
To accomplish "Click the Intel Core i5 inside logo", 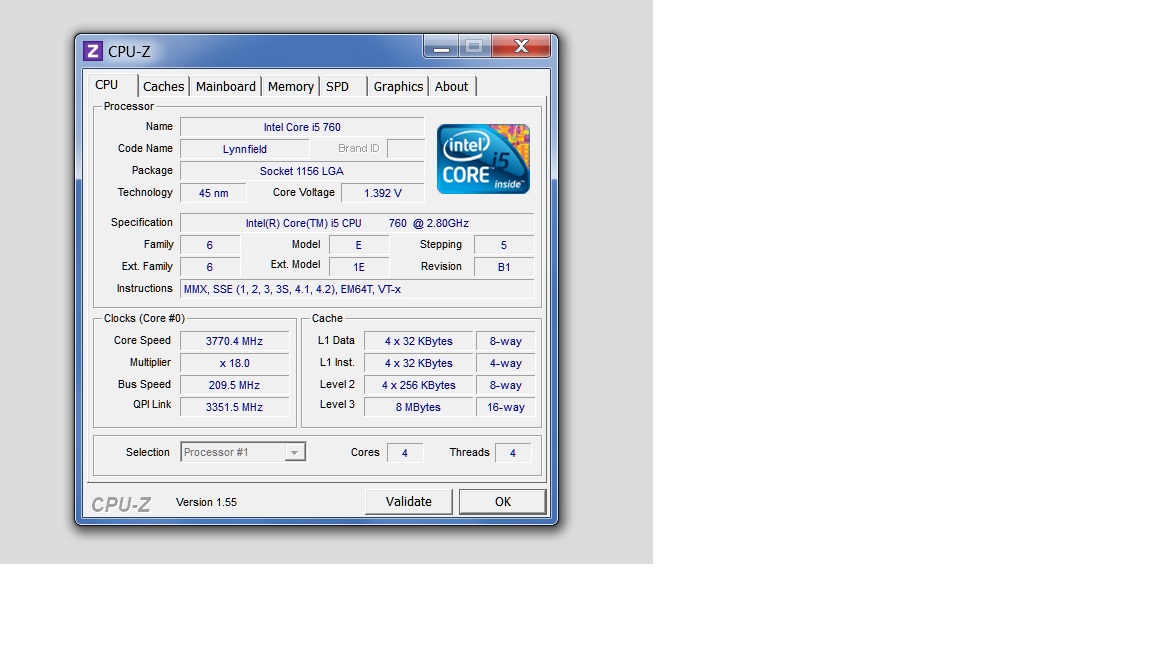I will point(483,159).
